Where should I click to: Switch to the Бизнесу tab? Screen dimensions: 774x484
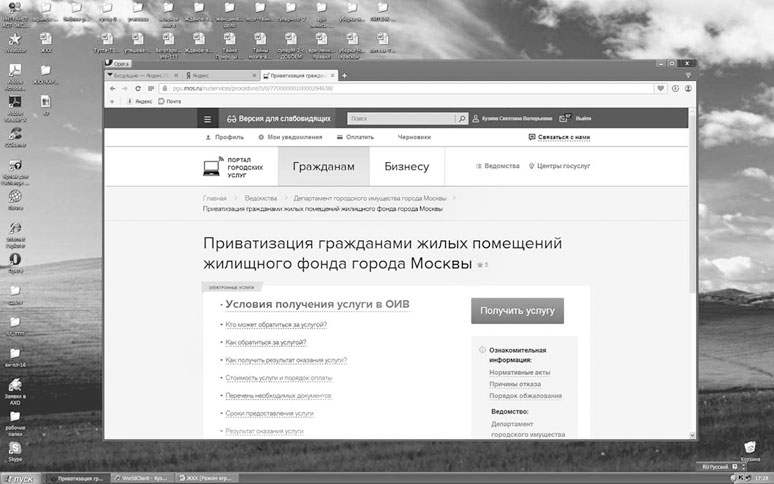pos(406,167)
